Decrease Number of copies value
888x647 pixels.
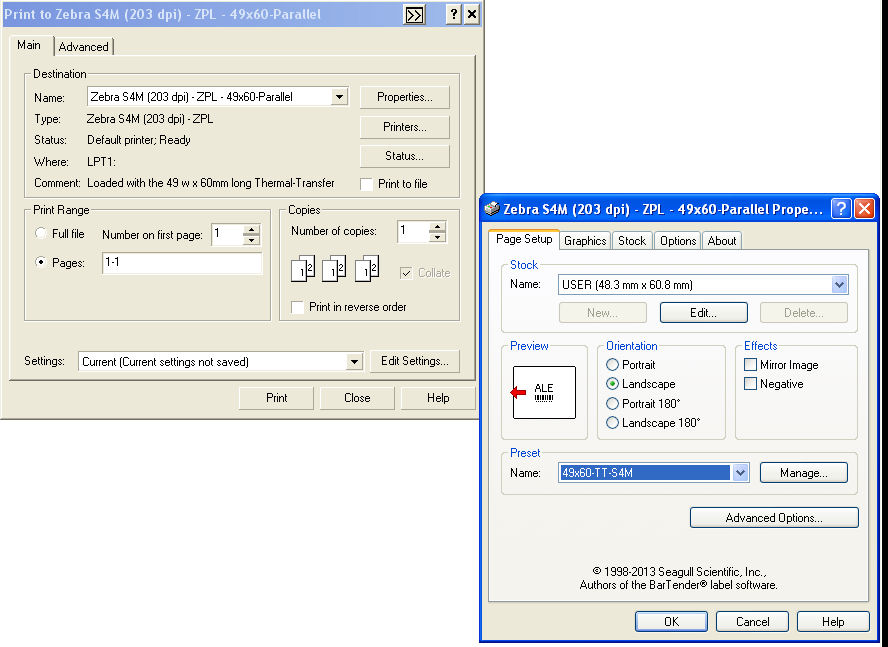[437, 237]
